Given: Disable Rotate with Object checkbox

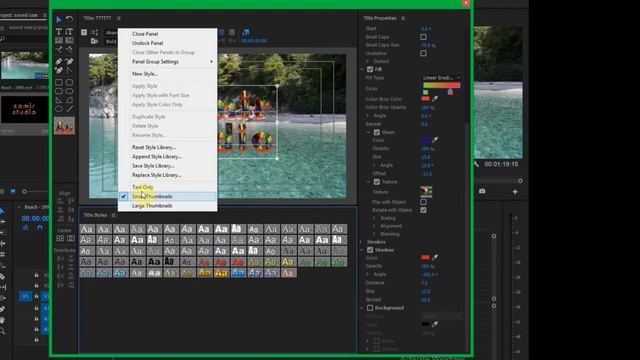Looking at the screenshot, I should coord(424,210).
